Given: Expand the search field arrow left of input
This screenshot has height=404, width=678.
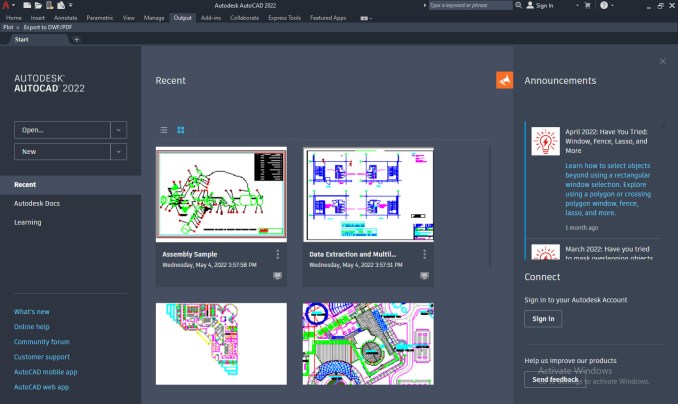Looking at the screenshot, I should [425, 5].
